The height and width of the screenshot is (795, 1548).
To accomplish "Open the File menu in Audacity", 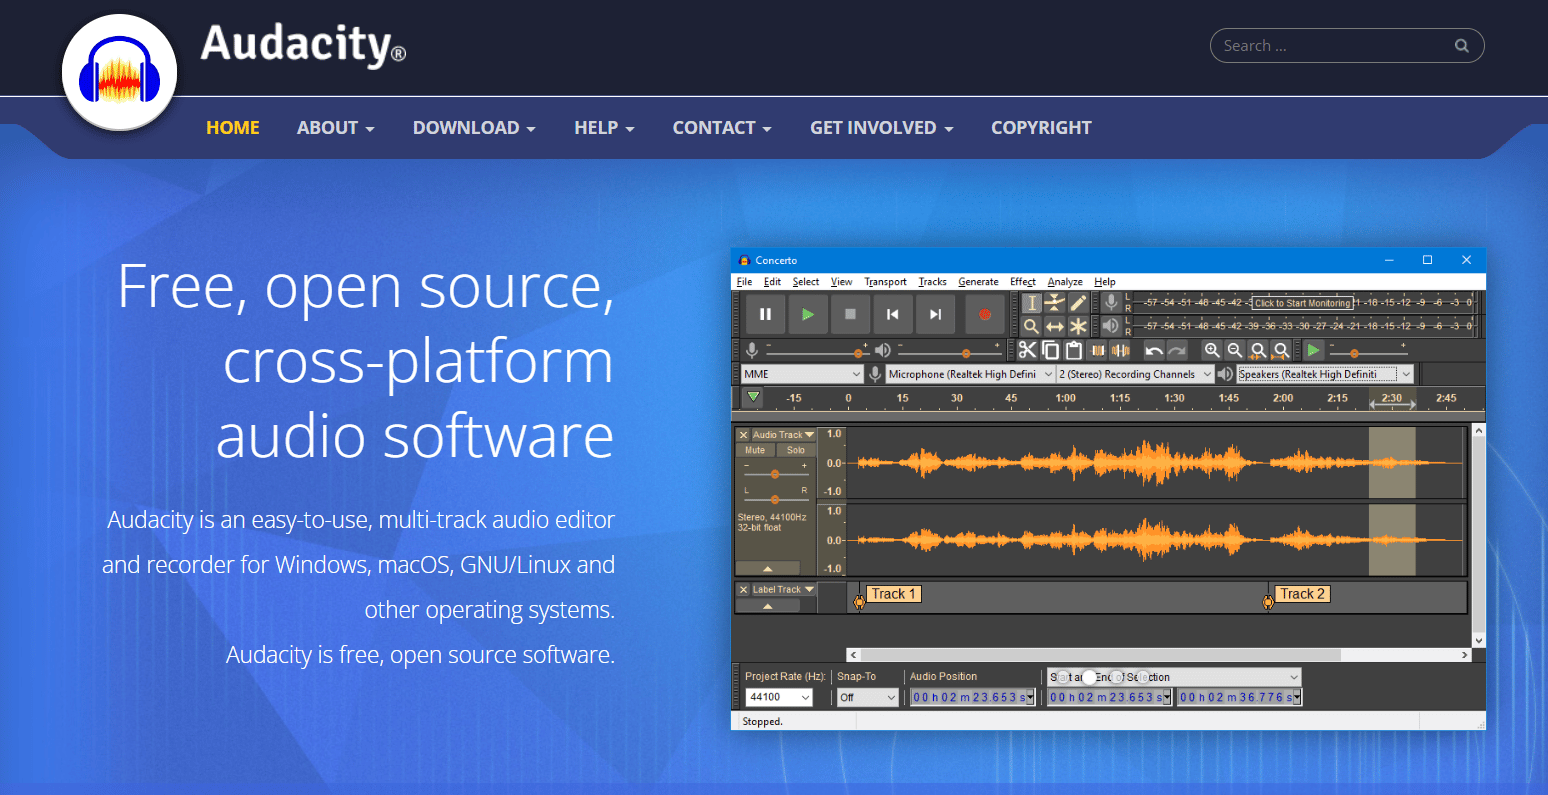I will point(745,282).
